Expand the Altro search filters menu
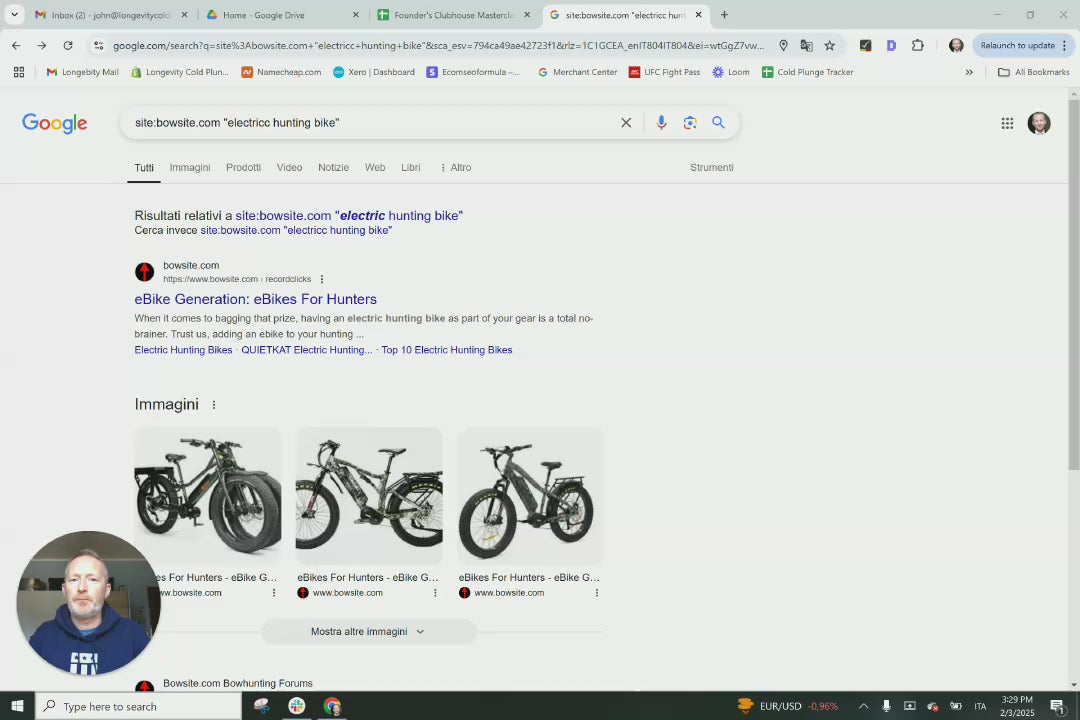This screenshot has width=1080, height=720. (x=455, y=167)
